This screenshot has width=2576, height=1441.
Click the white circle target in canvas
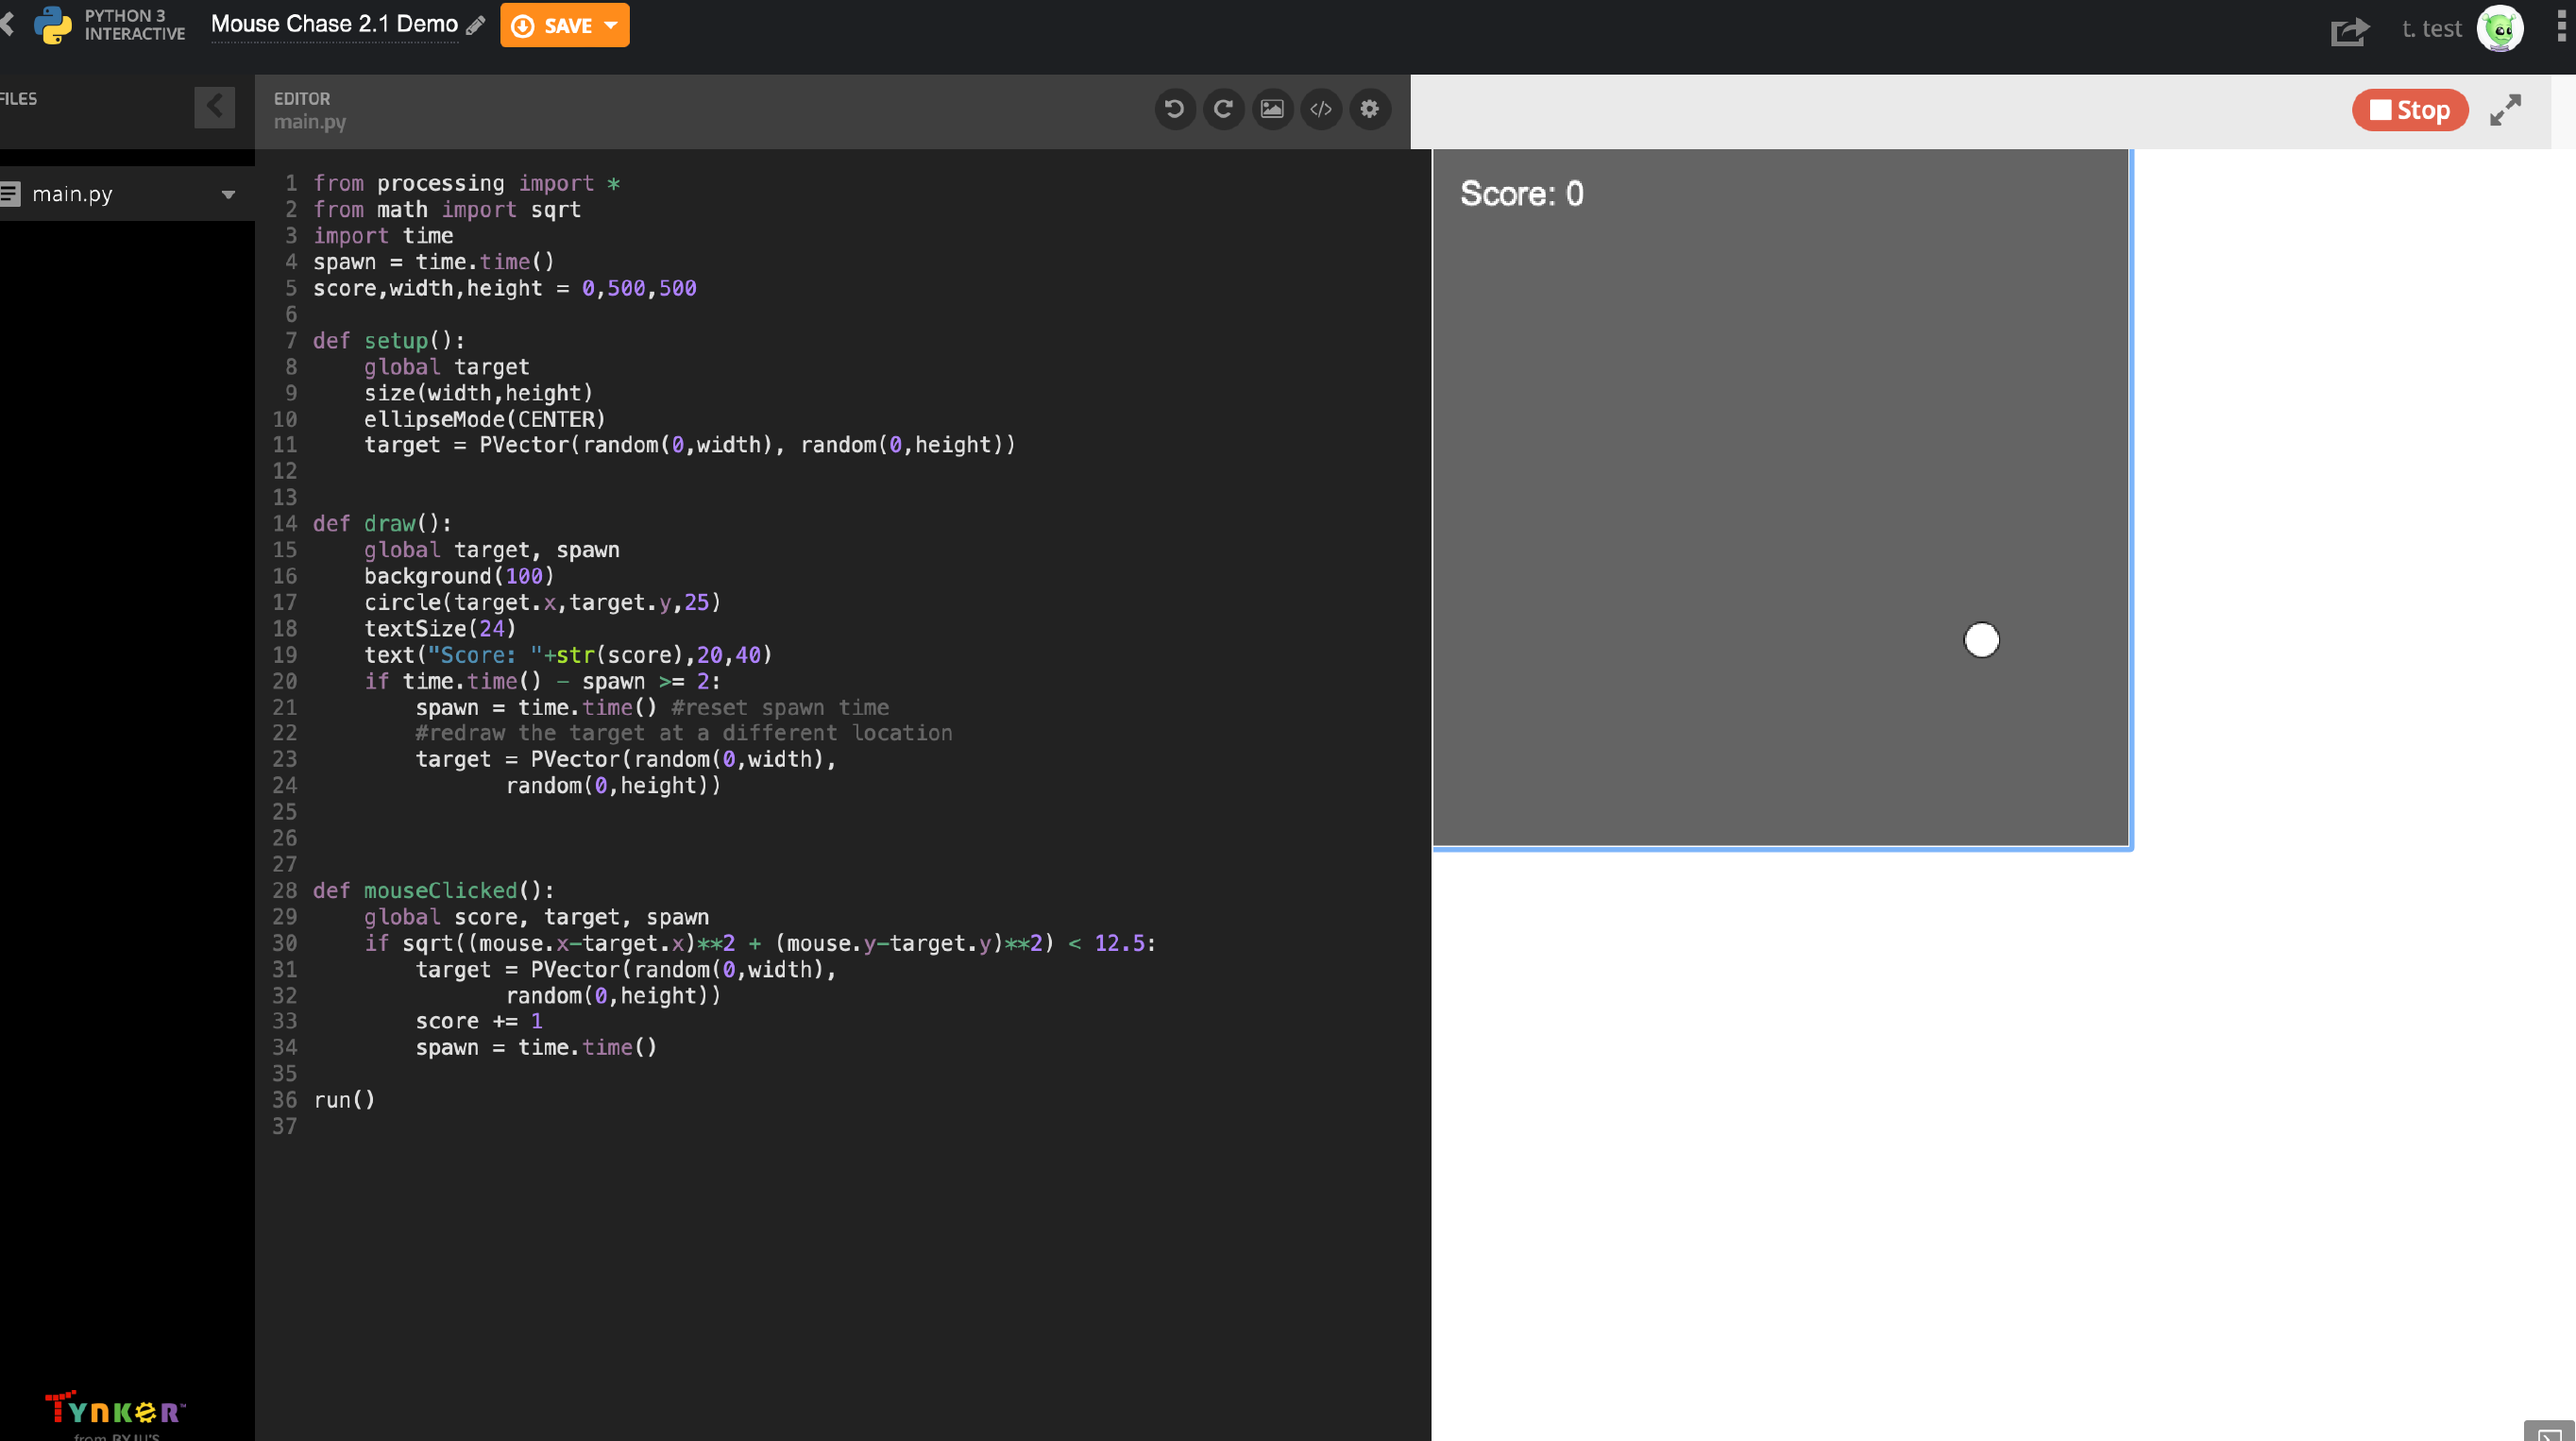tap(1981, 640)
